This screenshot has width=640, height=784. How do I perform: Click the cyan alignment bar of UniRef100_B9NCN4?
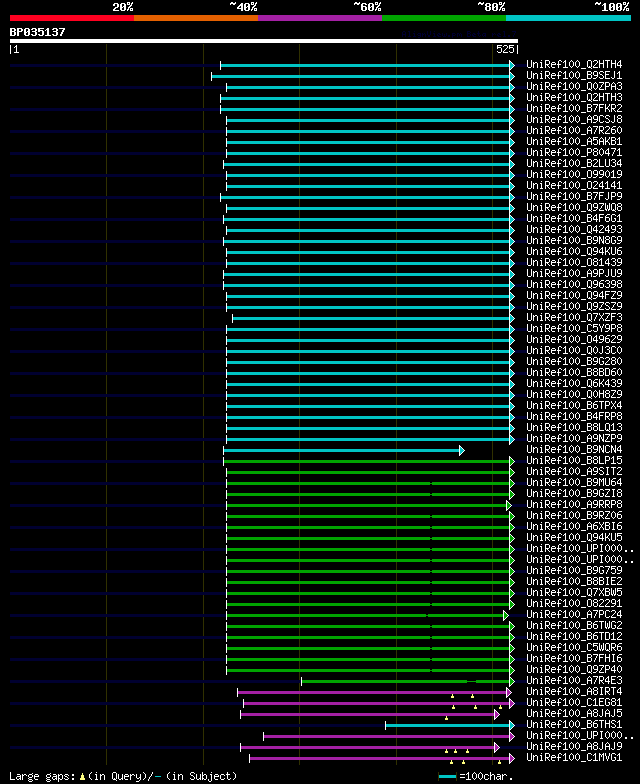[342, 450]
